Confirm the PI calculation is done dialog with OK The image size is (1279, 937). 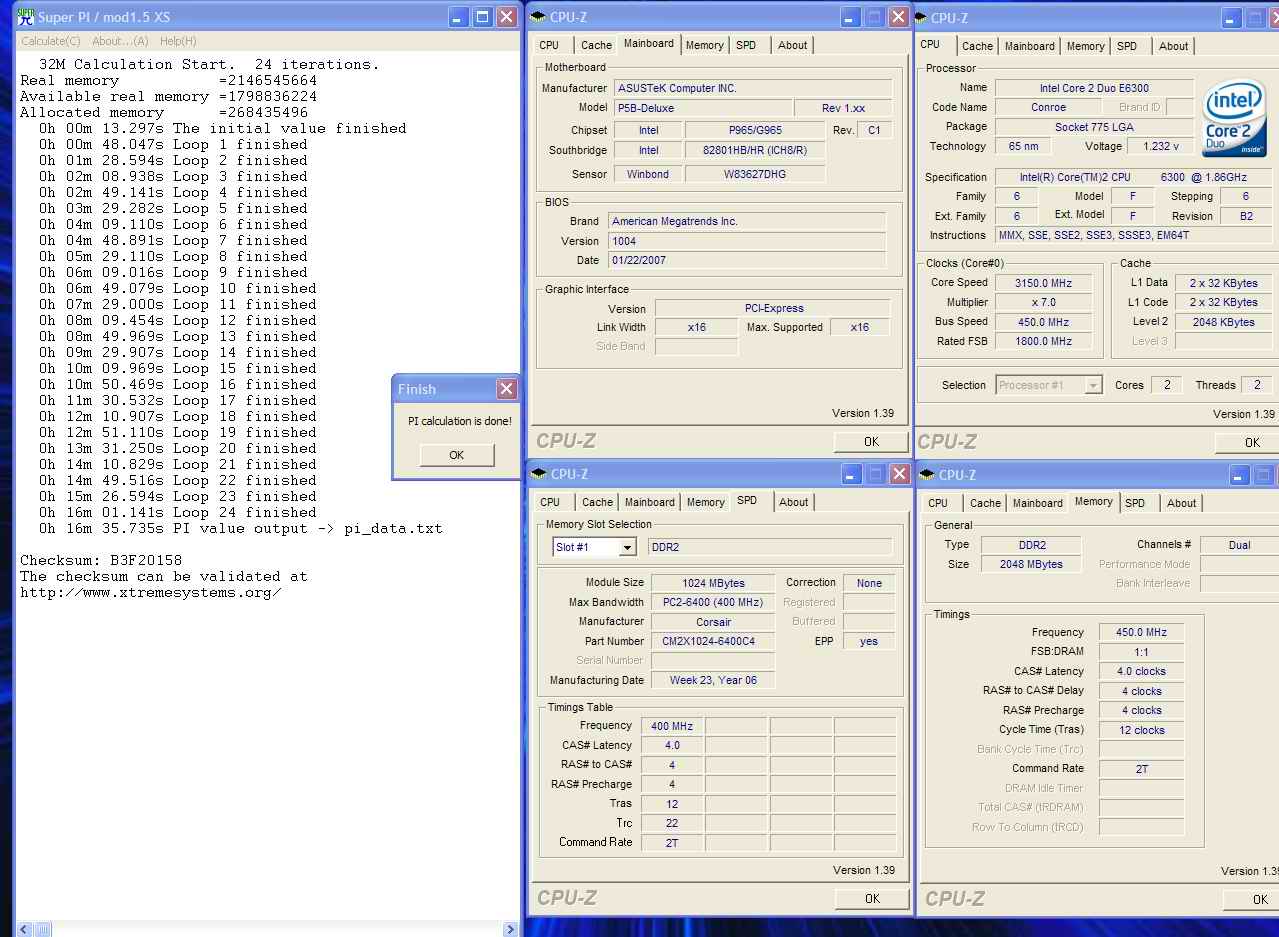(456, 455)
